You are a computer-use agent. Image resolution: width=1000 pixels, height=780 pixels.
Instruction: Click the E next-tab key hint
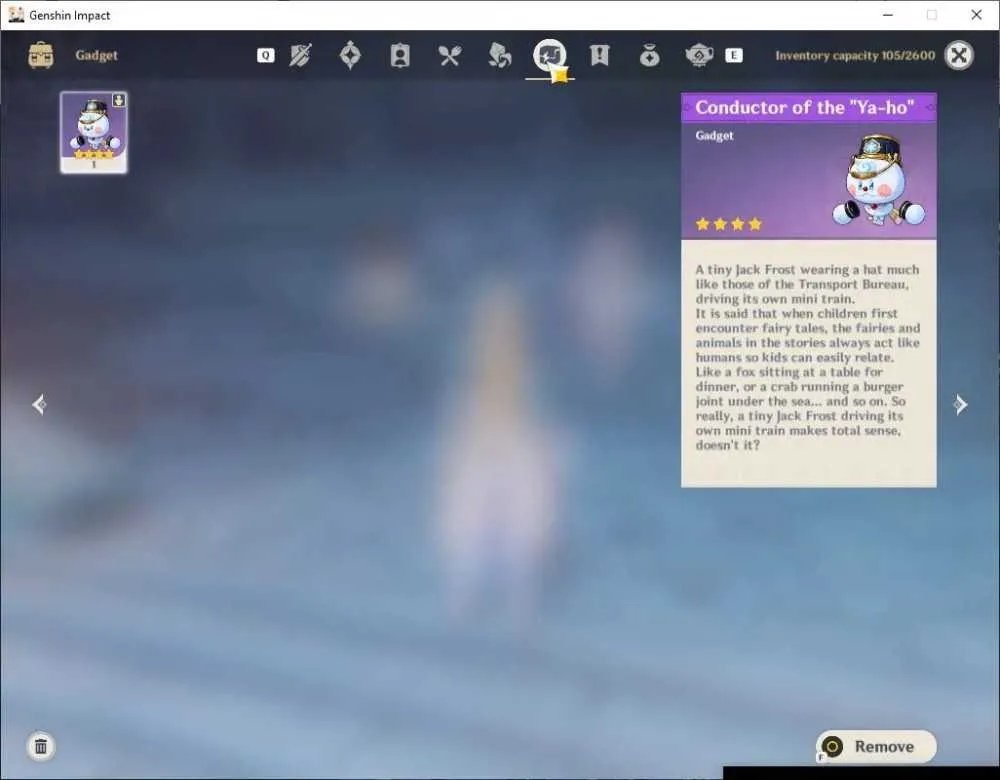coord(733,55)
